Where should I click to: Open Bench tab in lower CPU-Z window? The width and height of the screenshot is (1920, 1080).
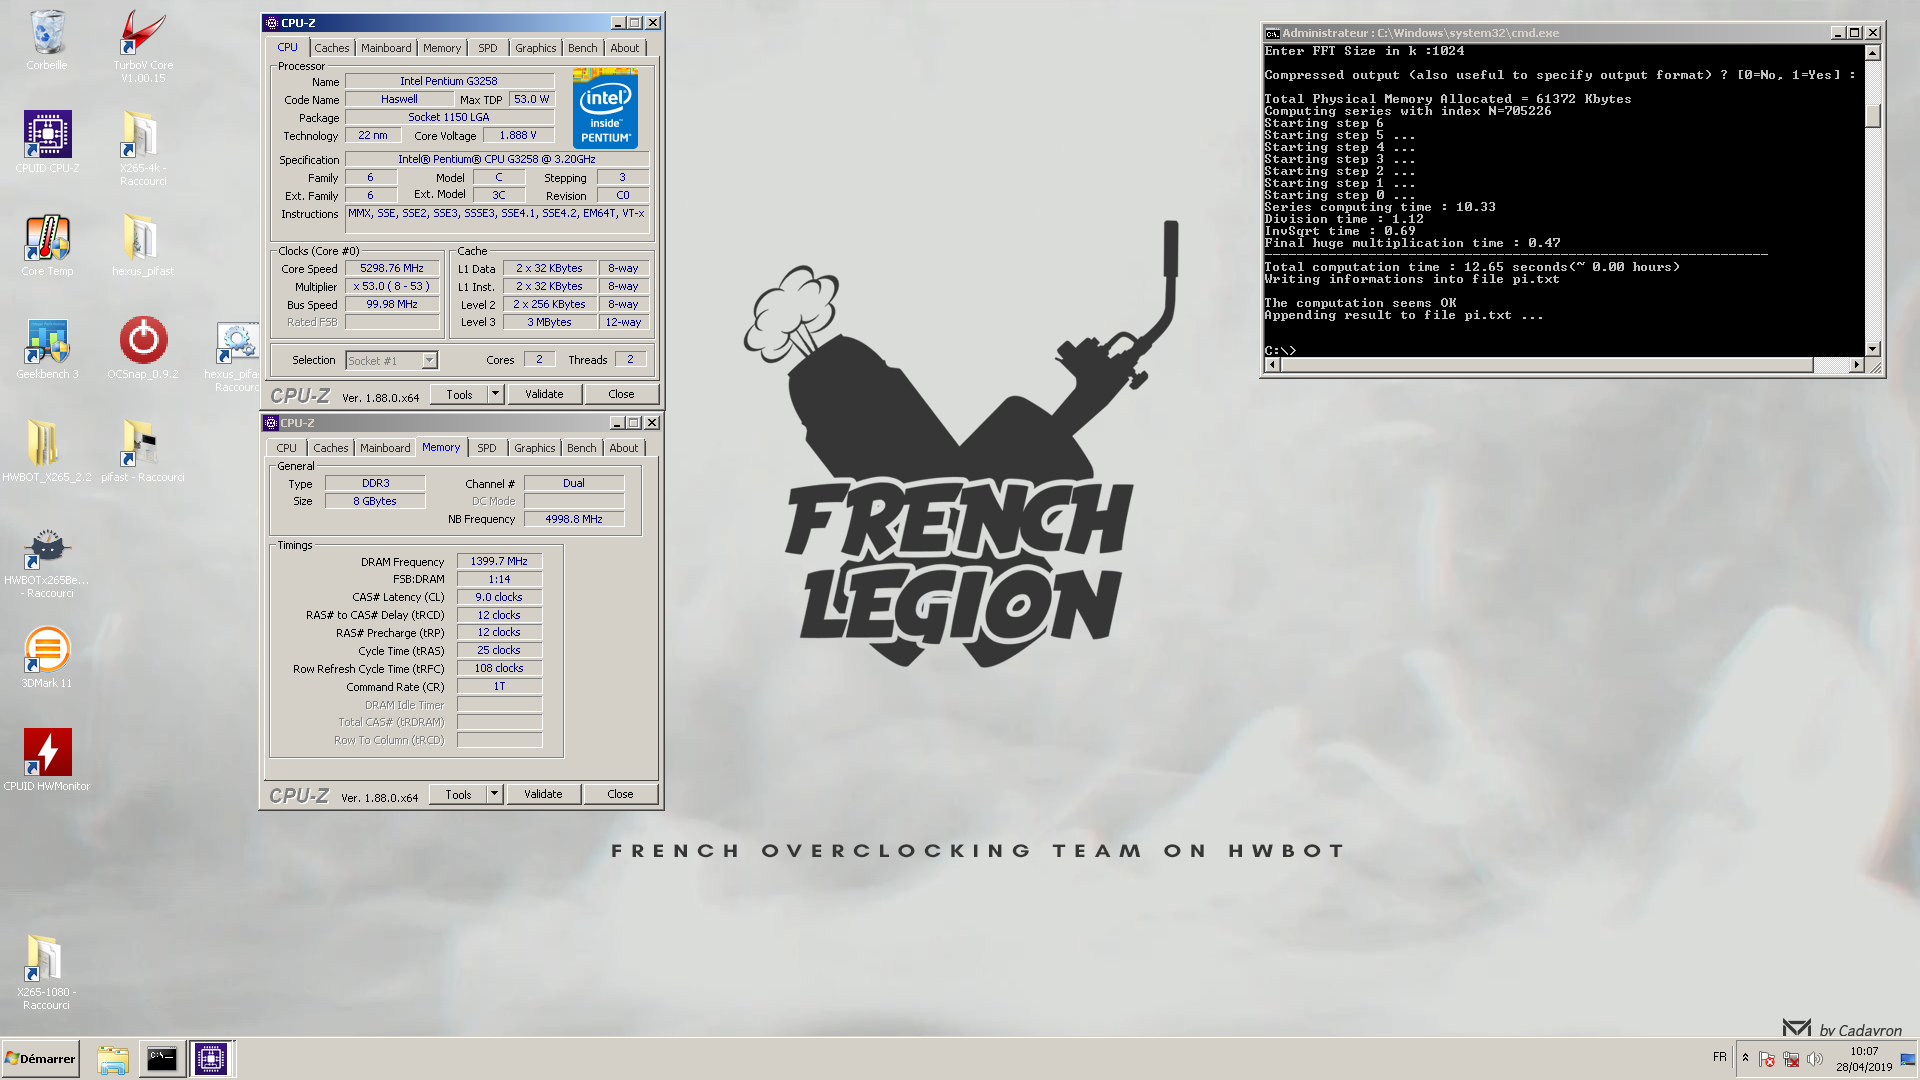click(581, 448)
